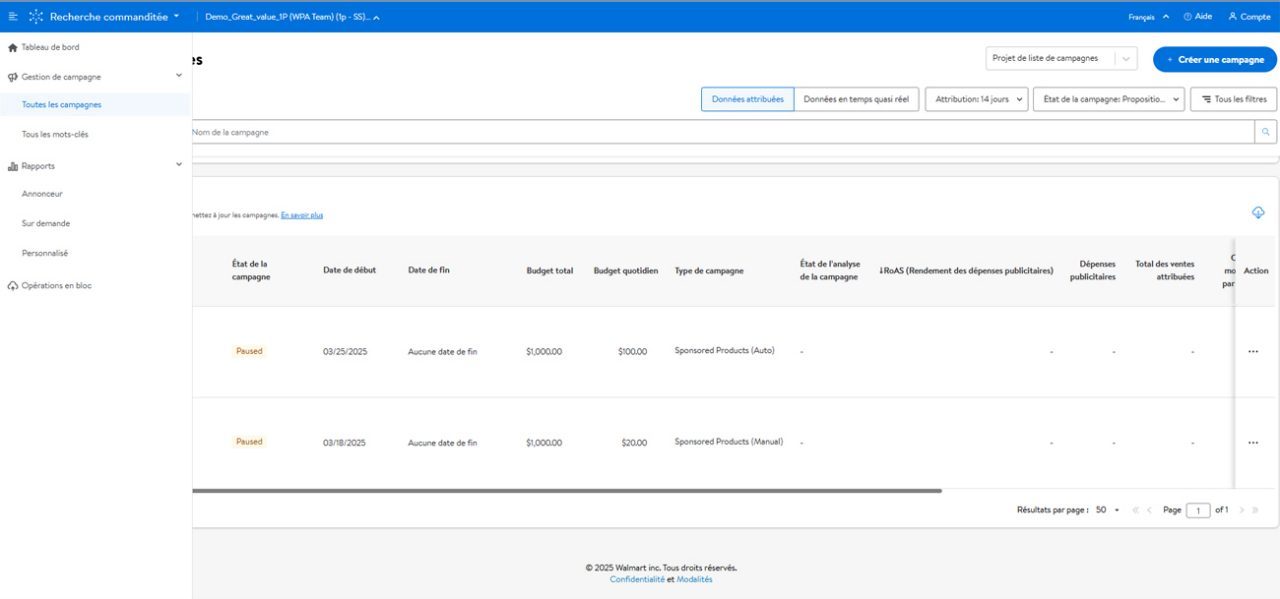Select Données attribuées toggle

pos(747,99)
